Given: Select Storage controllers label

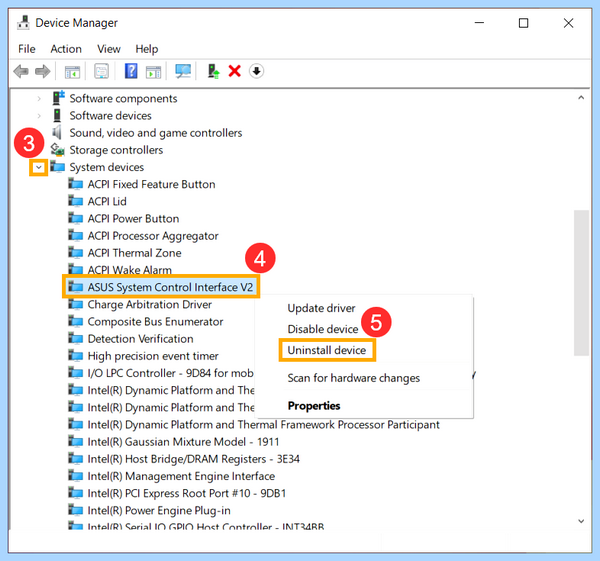Looking at the screenshot, I should 116,150.
